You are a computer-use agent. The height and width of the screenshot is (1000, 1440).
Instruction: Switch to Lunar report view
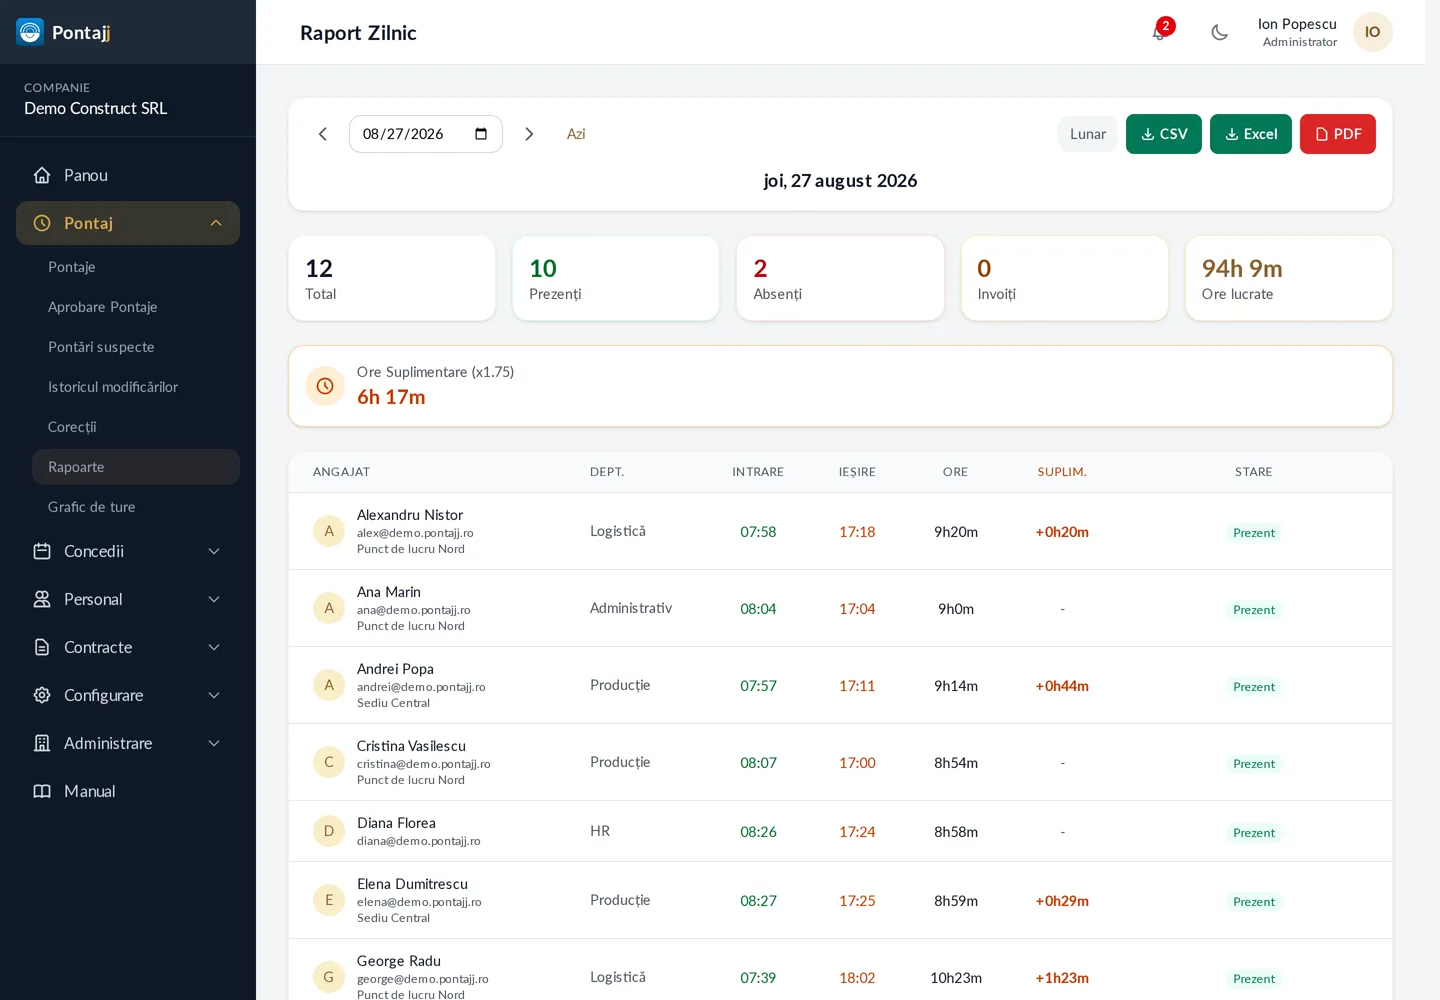(x=1088, y=134)
